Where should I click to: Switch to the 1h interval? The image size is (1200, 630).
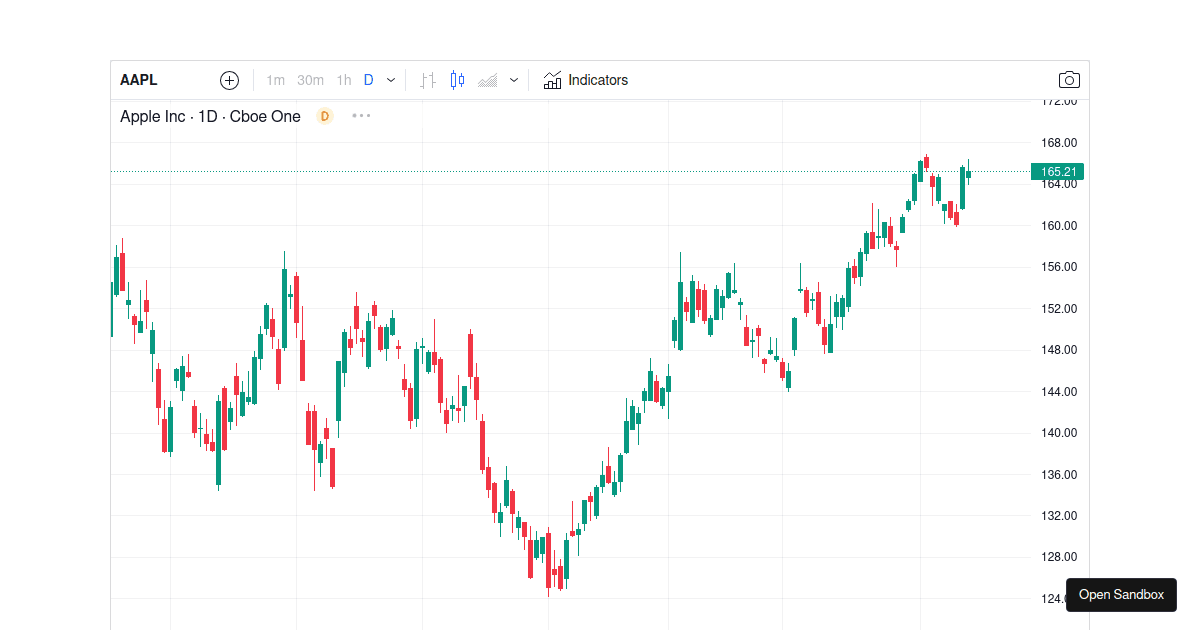tap(344, 80)
